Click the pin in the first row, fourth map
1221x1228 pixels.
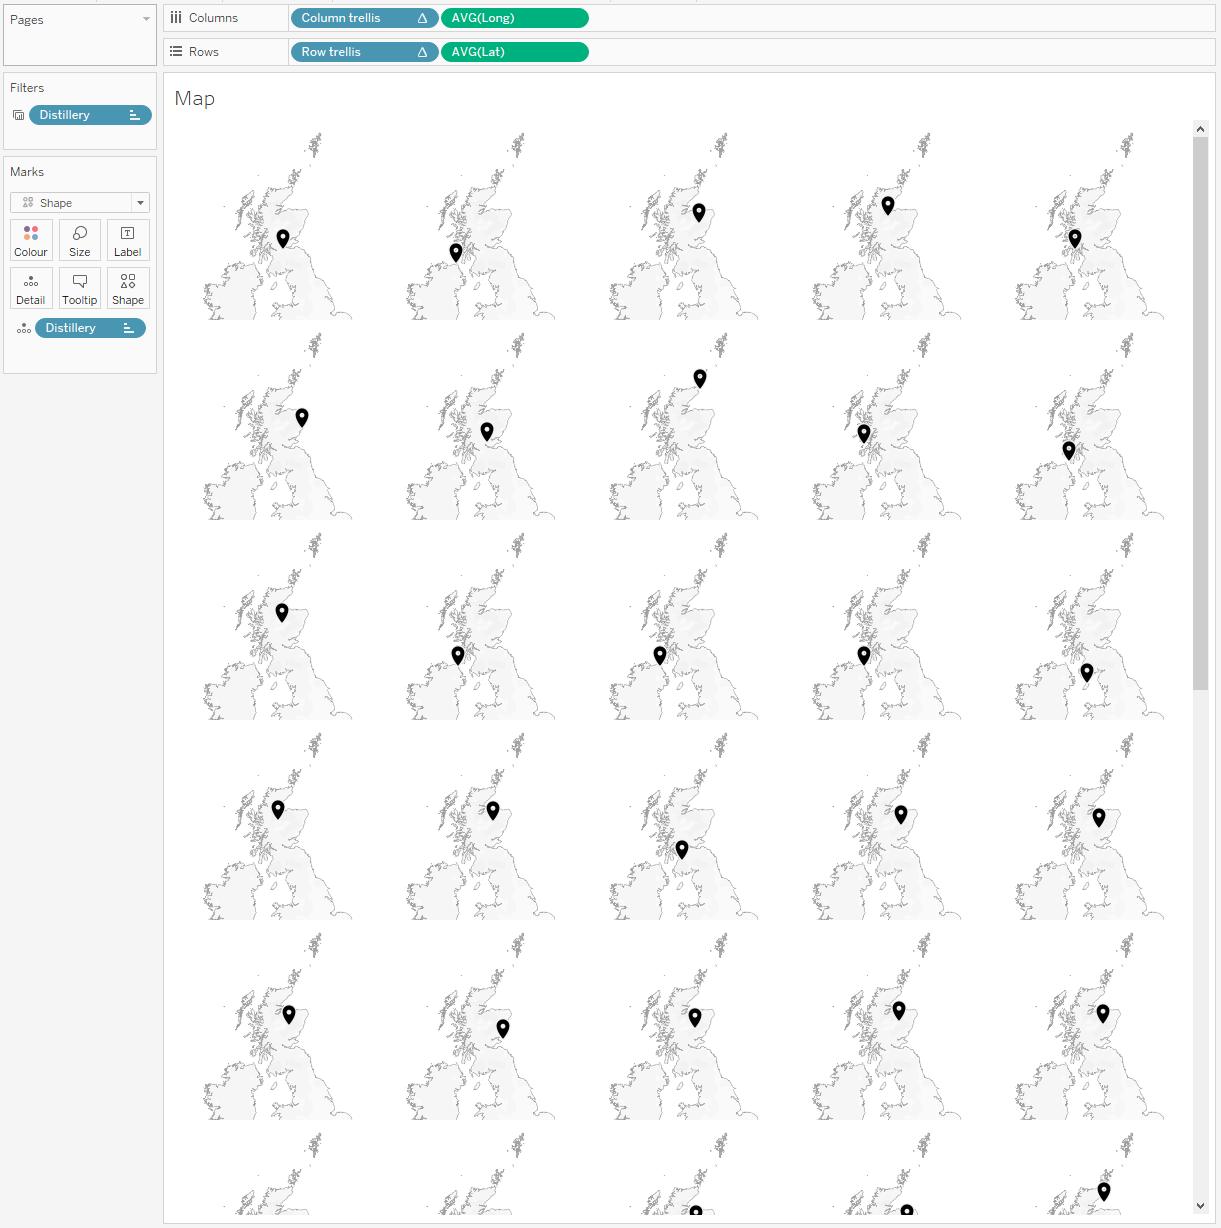(888, 205)
